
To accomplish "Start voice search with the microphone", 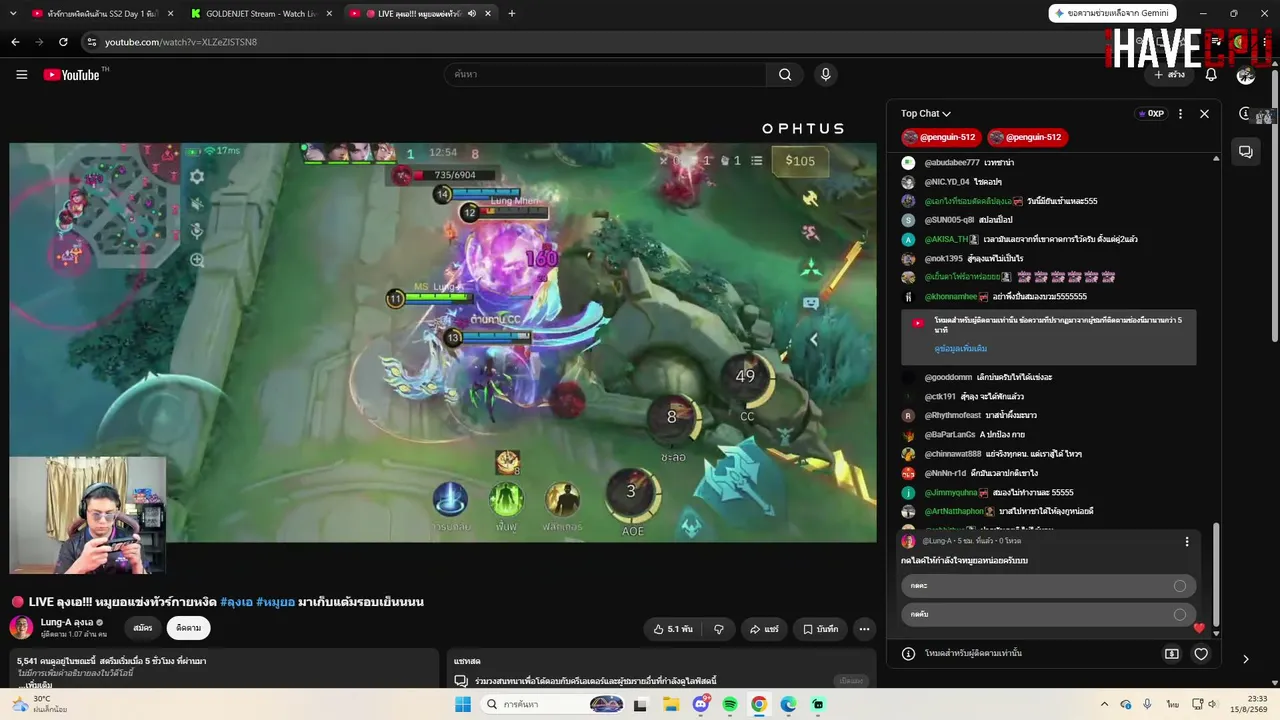I will point(825,74).
